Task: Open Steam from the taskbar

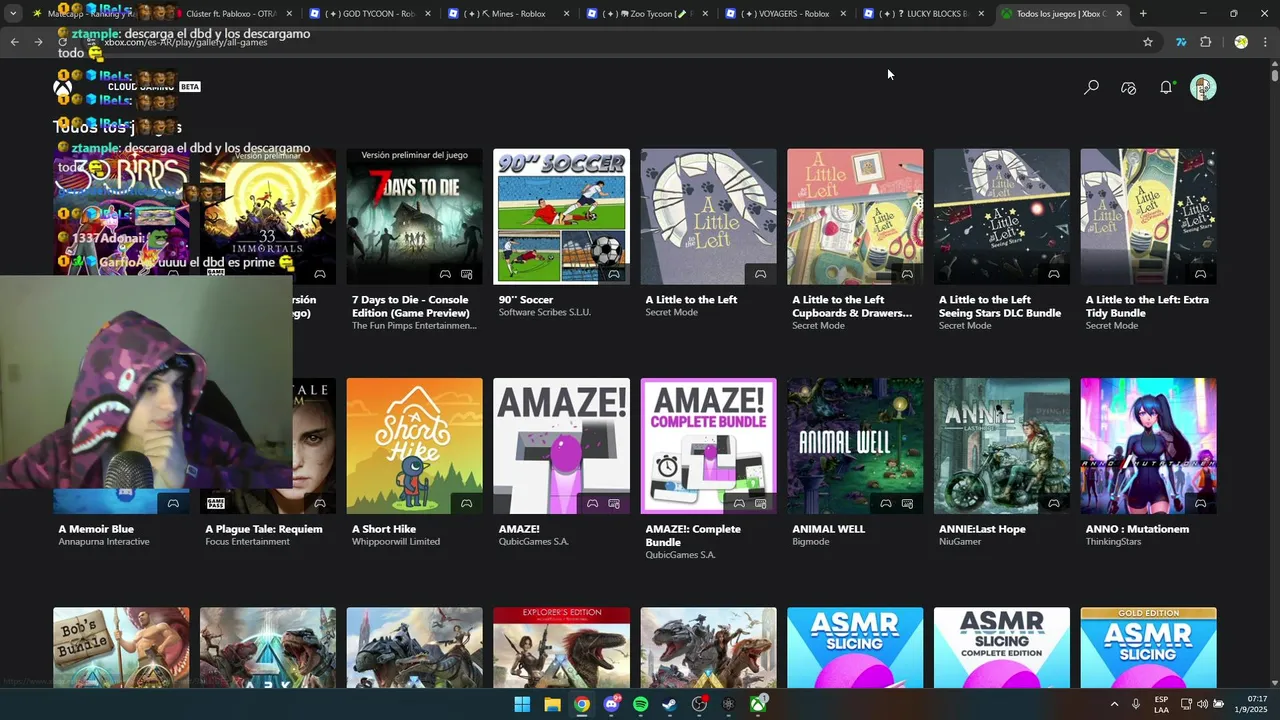Action: point(669,704)
